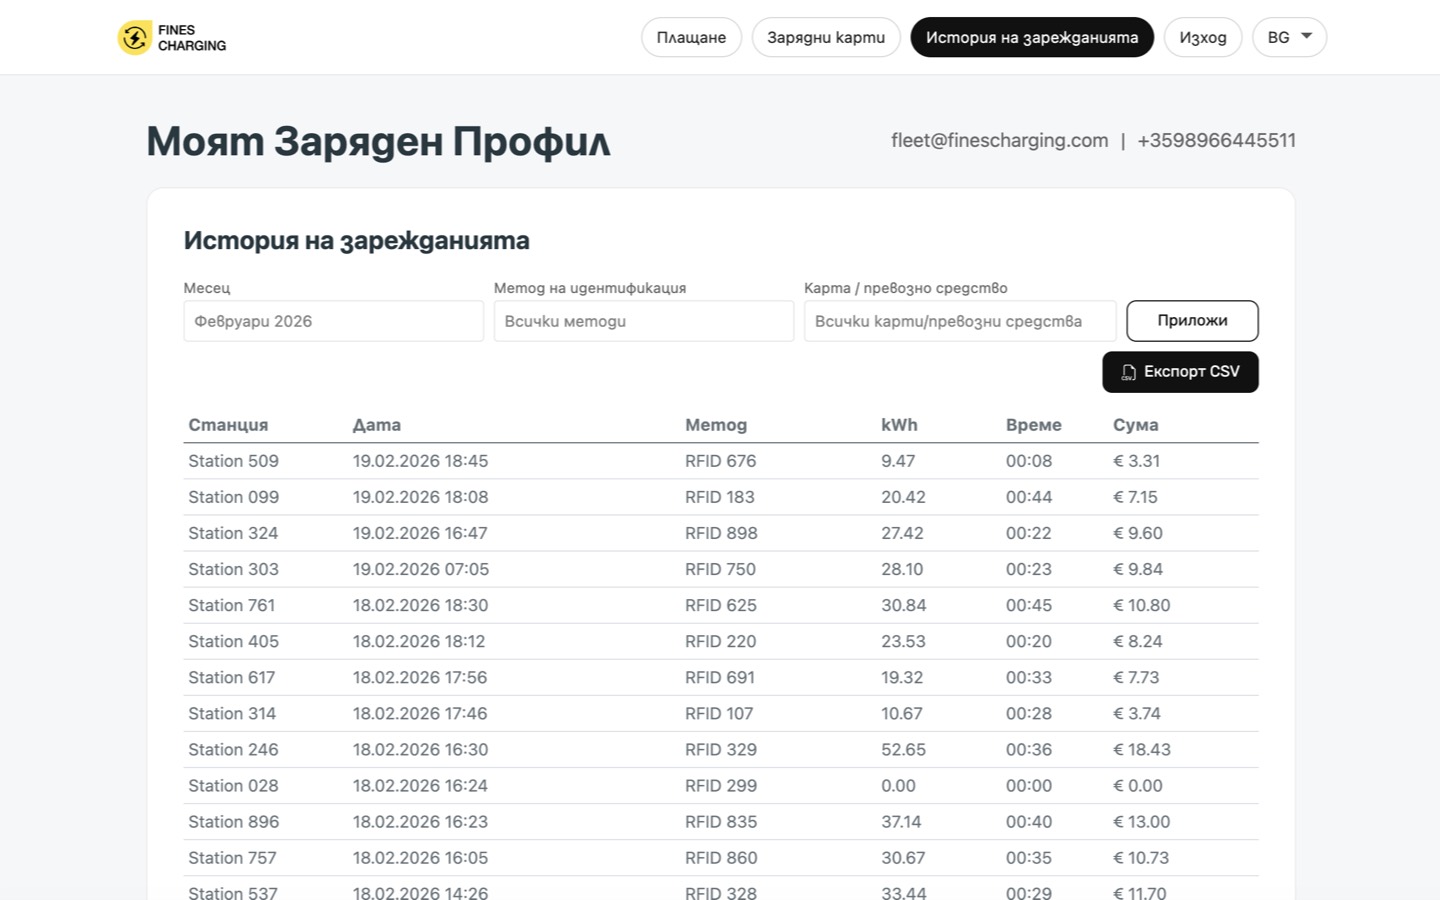Click the Експорт CSV button
The image size is (1440, 900).
click(1180, 372)
